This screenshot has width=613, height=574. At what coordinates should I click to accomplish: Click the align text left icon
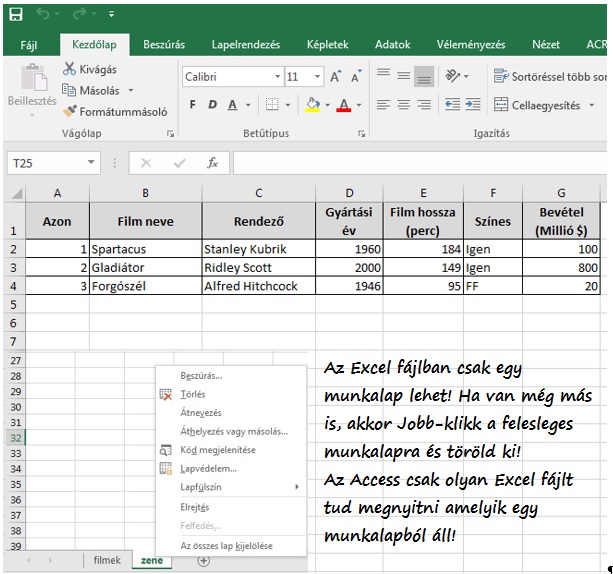click(384, 105)
